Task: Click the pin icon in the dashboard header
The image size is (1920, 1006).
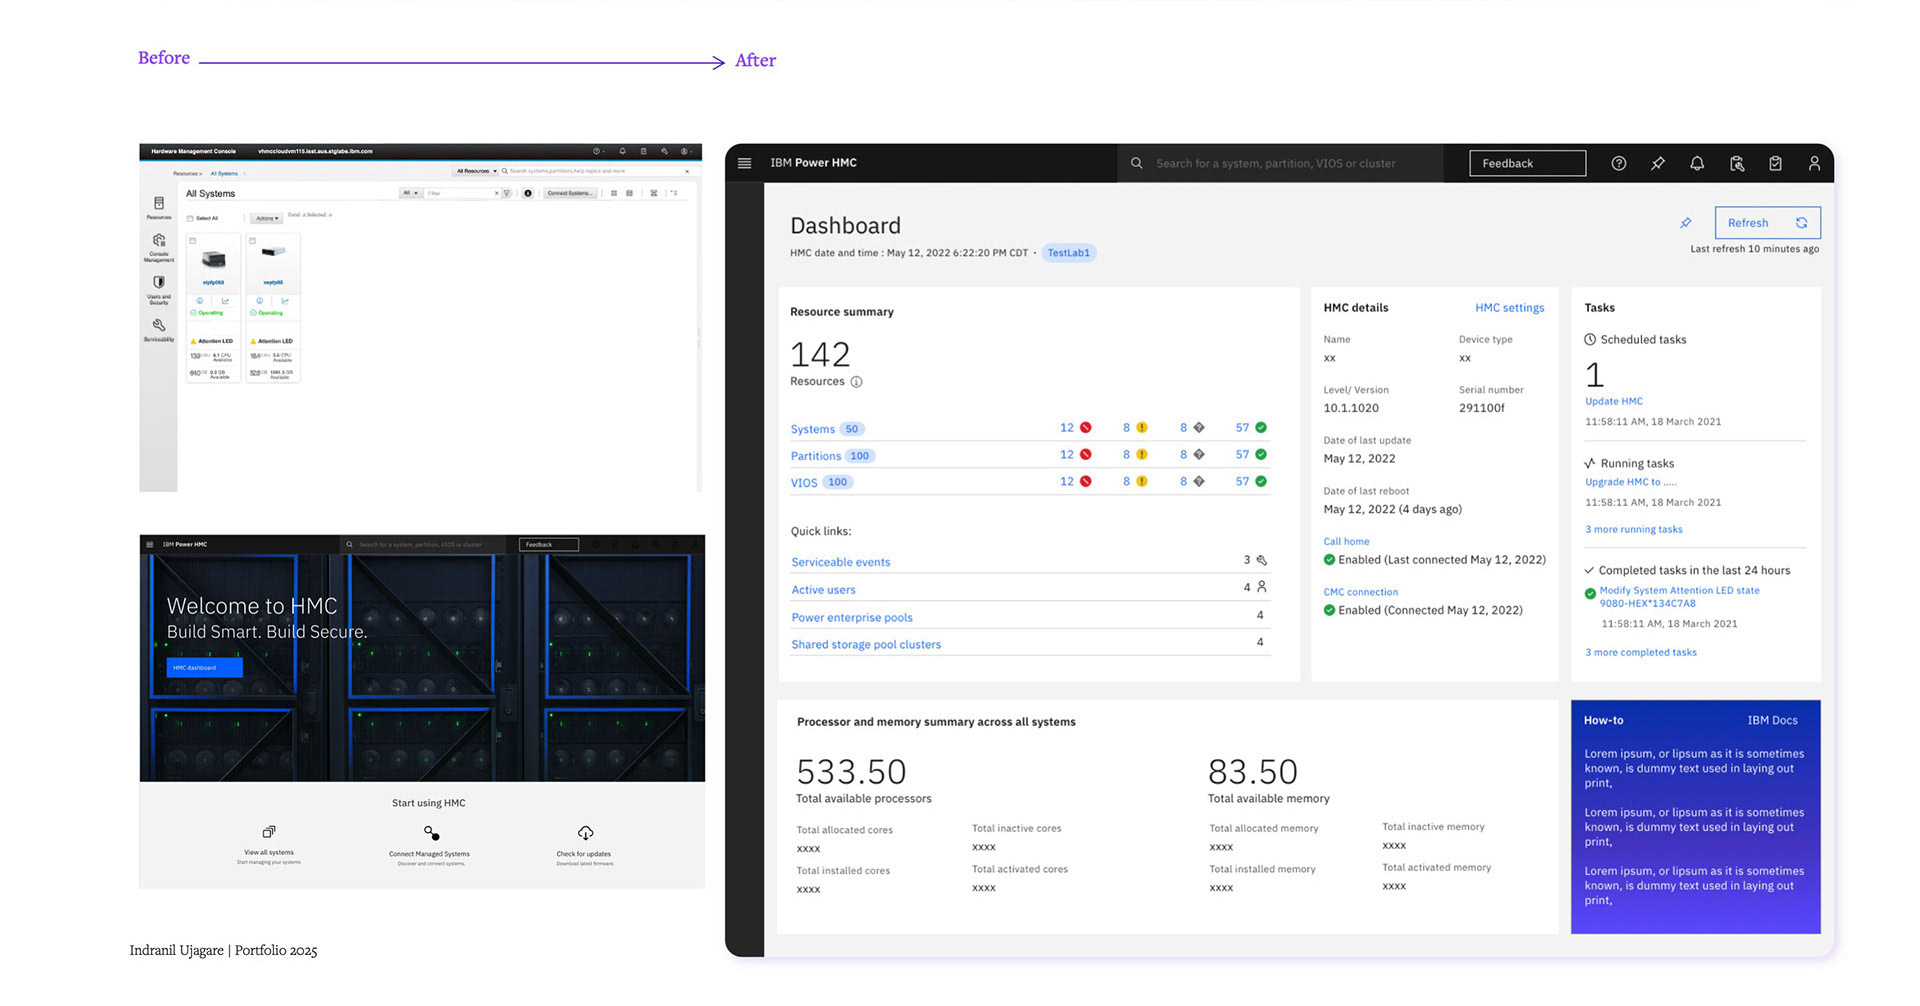Action: coord(1657,163)
